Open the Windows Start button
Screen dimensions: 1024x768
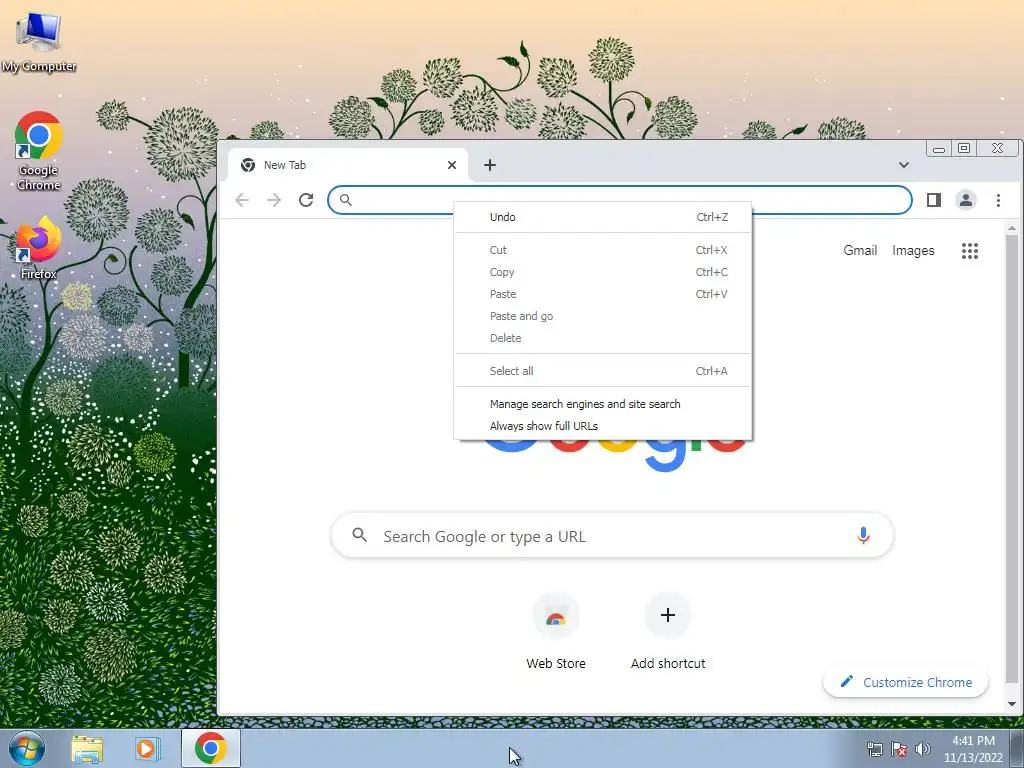click(27, 748)
